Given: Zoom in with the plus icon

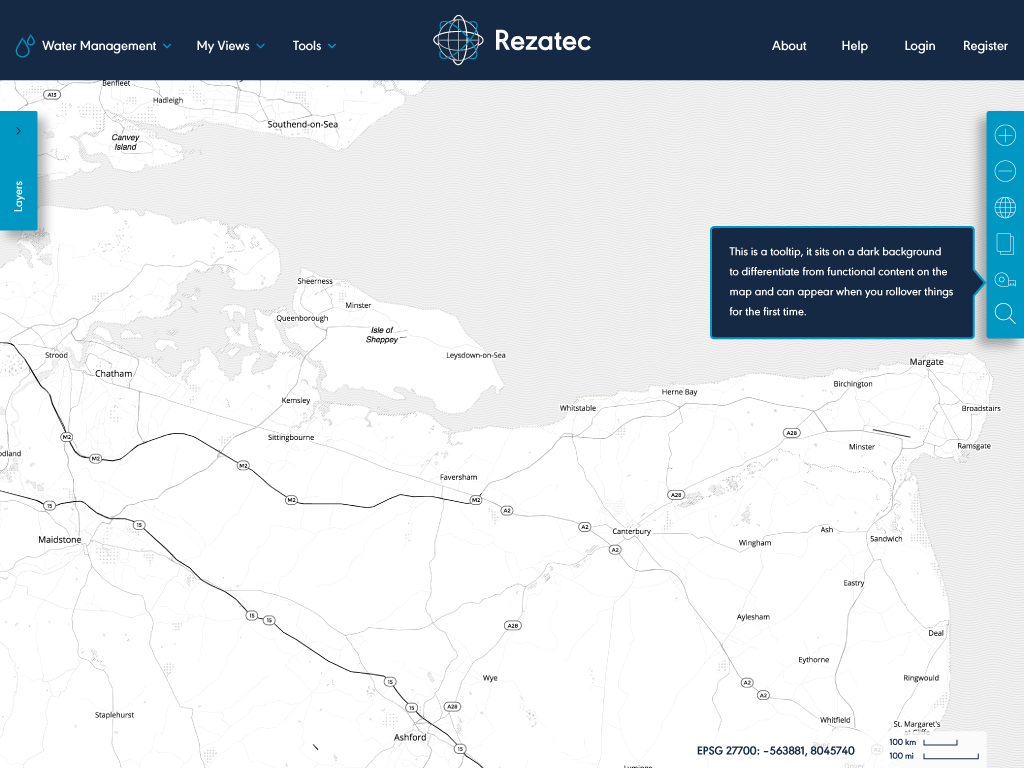Looking at the screenshot, I should [1004, 135].
